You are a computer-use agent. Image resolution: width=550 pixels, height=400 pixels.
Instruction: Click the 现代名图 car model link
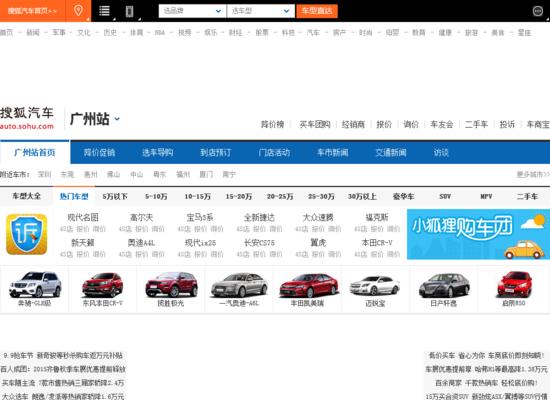coord(83,217)
